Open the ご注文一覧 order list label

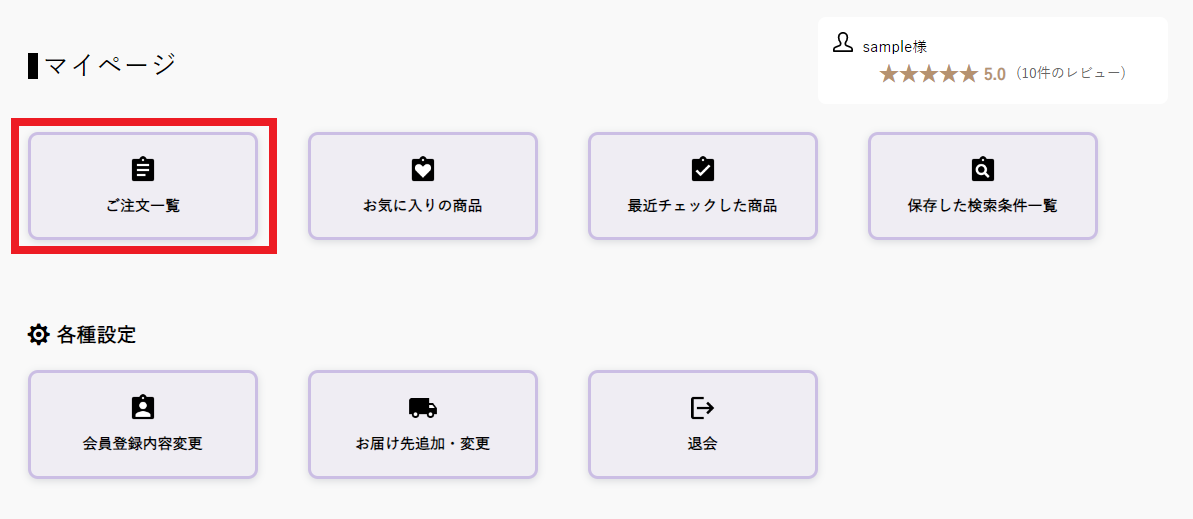[x=143, y=206]
